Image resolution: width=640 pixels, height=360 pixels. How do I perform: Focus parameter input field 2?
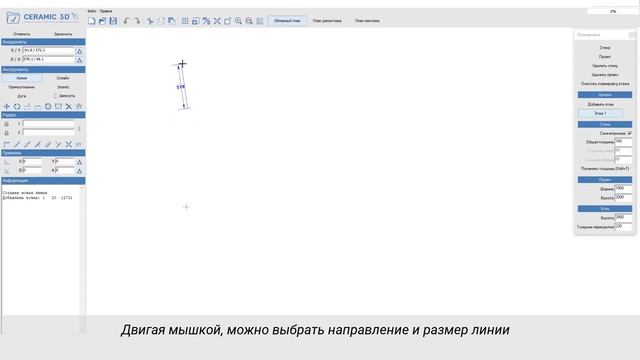(49, 132)
